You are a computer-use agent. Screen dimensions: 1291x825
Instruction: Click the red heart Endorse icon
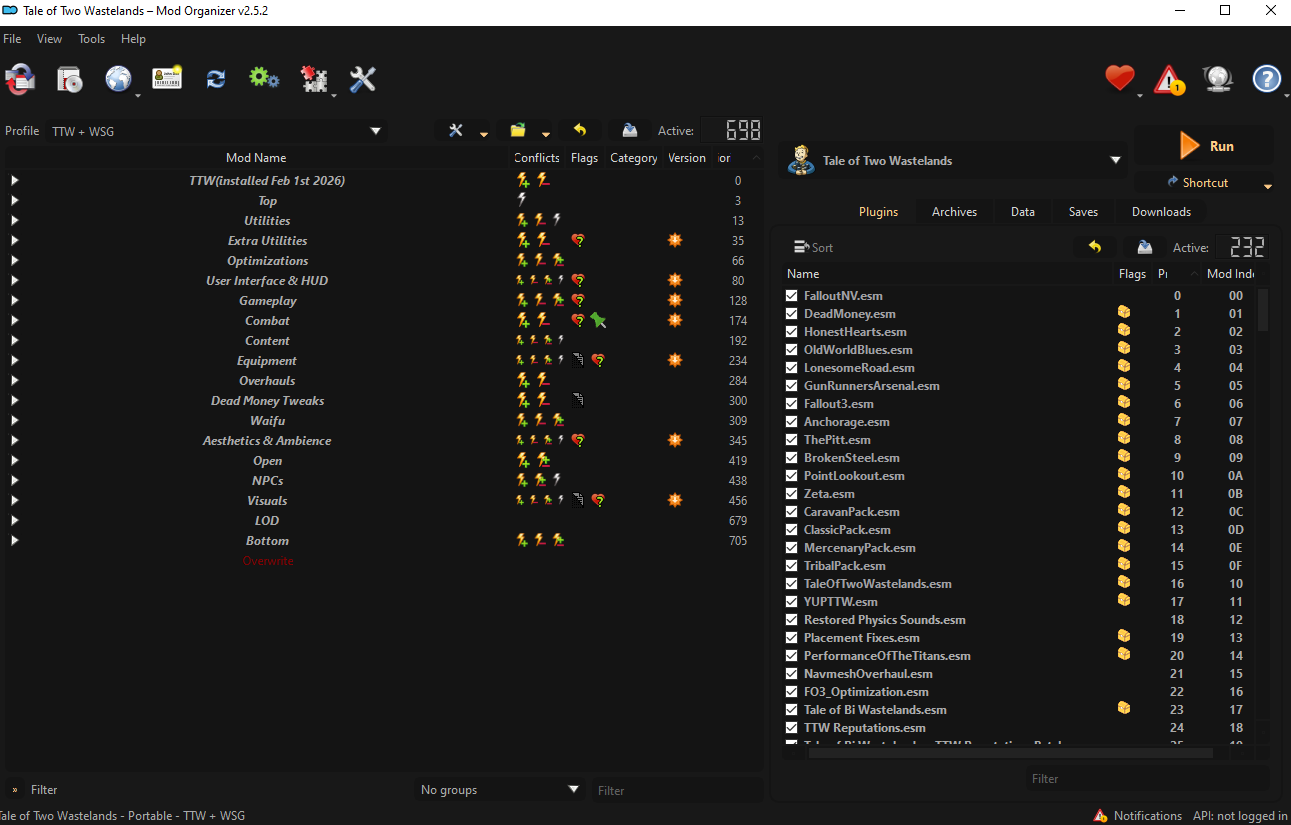[x=1120, y=78]
